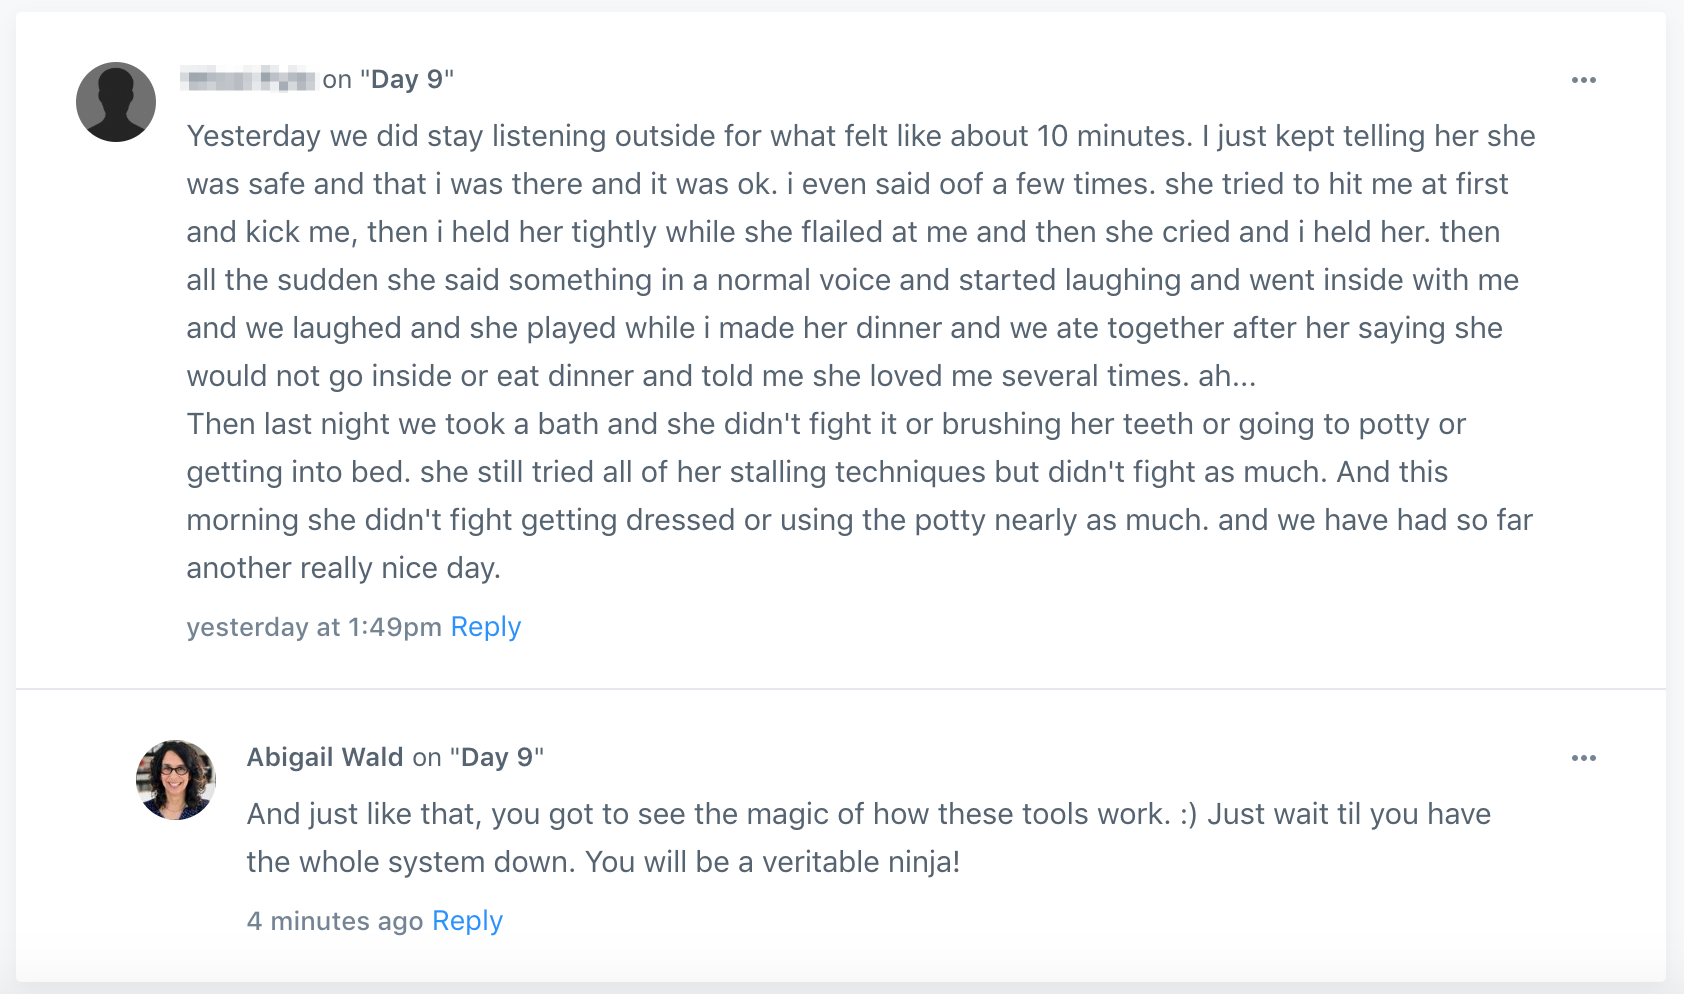Click the ":)" smiley in Abigail's reply

[x=1188, y=814]
